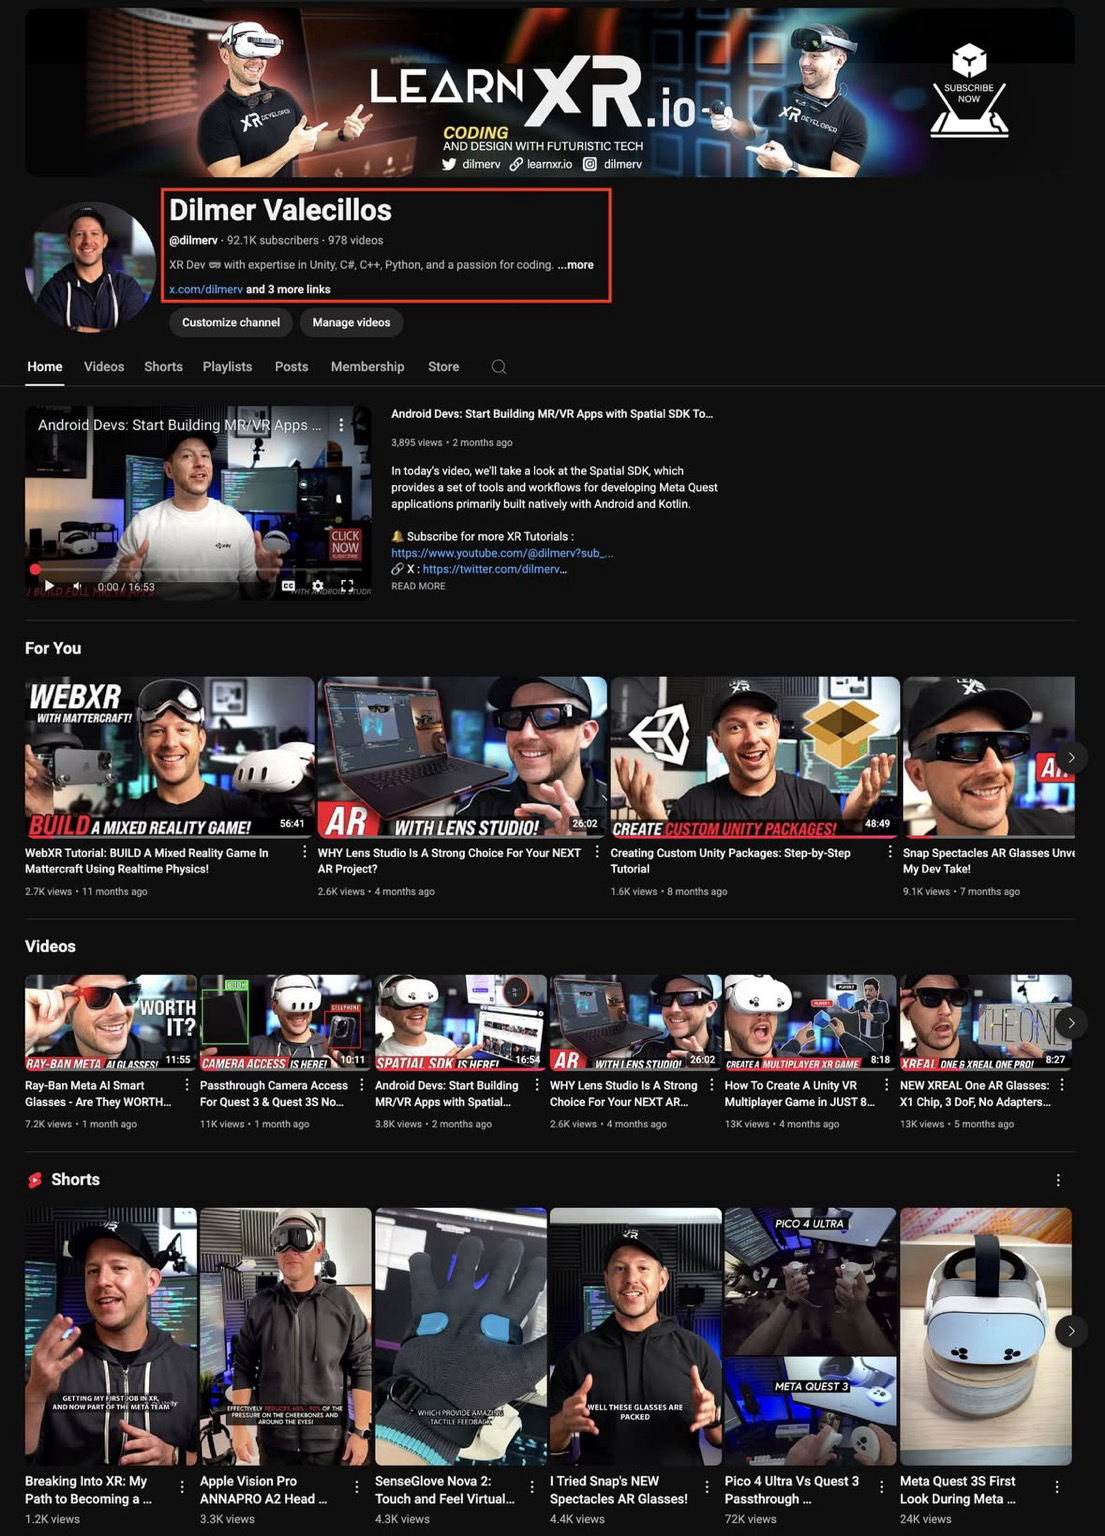The image size is (1105, 1536).
Task: Click the red Shorts logo icon
Action: tap(35, 1180)
